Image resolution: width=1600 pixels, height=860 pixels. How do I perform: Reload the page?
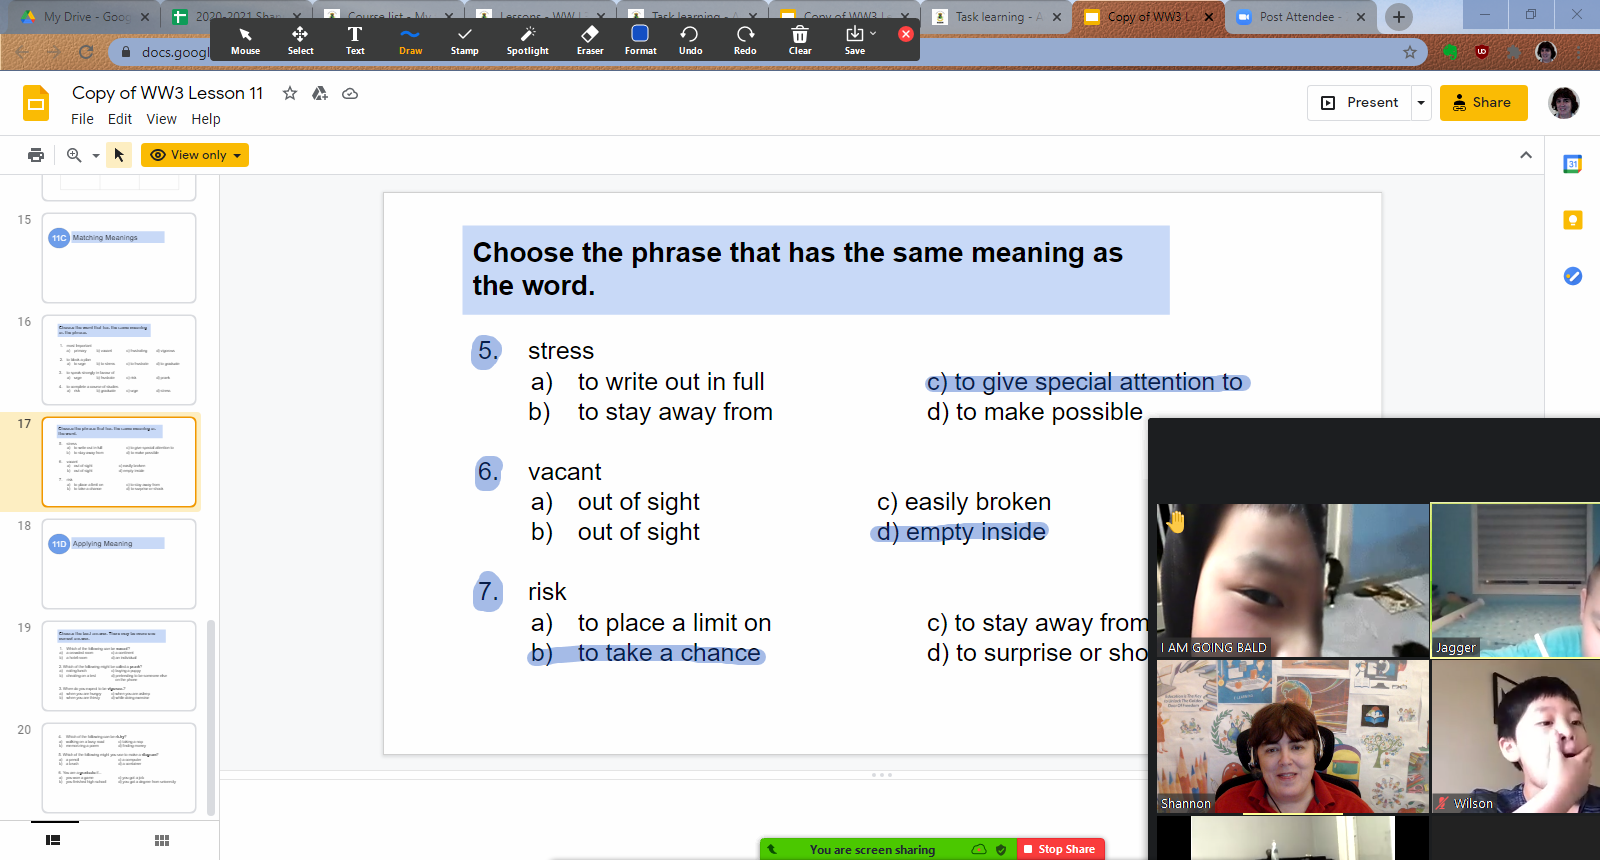[x=86, y=52]
